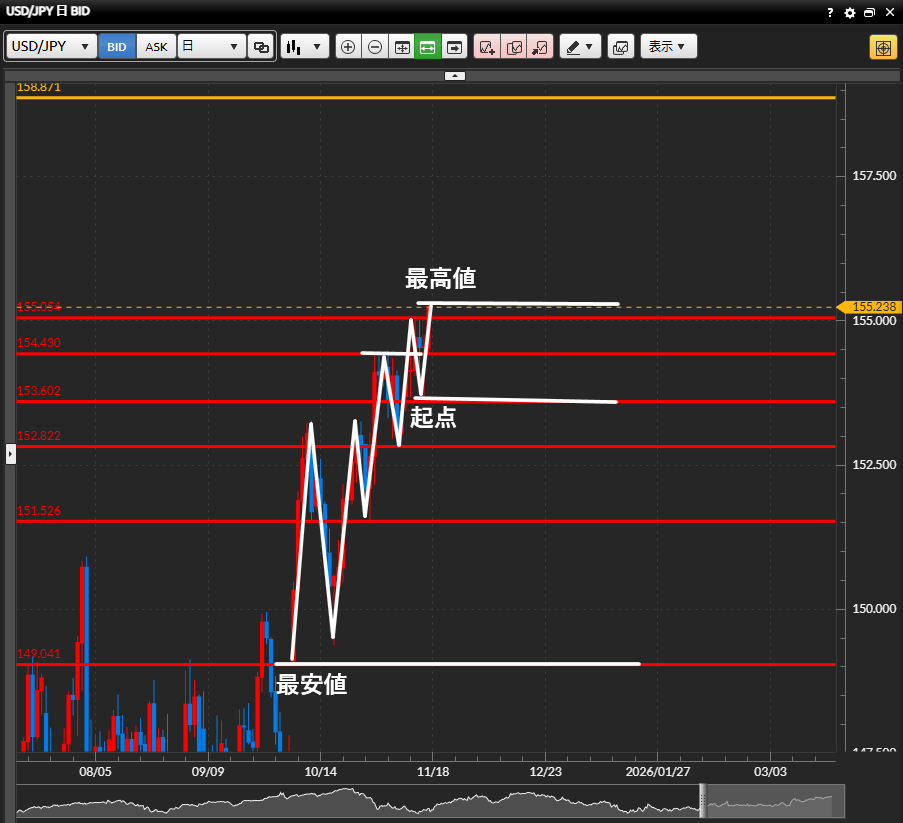Image resolution: width=903 pixels, height=823 pixels.
Task: Open the 日 timeframe dropdown
Action: [211, 47]
